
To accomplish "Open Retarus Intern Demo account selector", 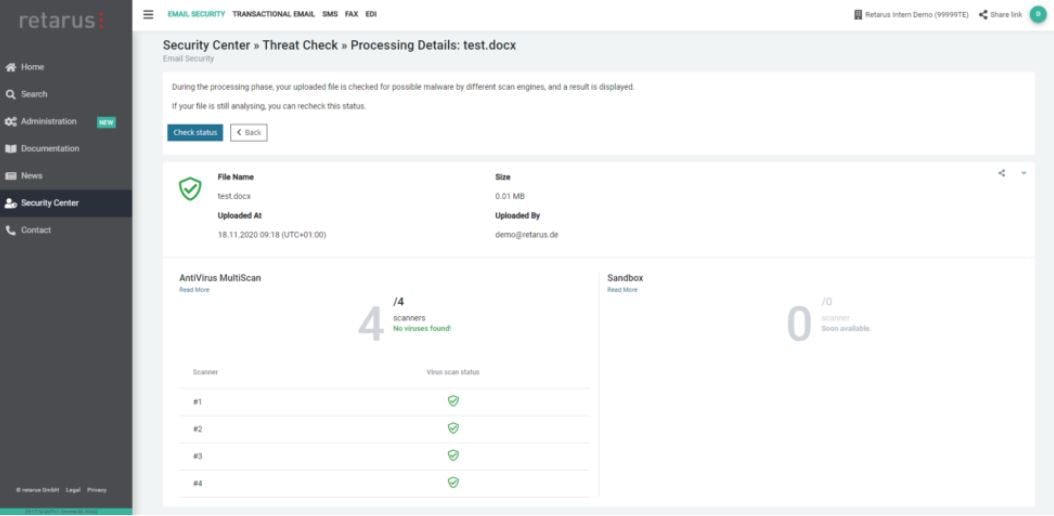I will tap(911, 15).
